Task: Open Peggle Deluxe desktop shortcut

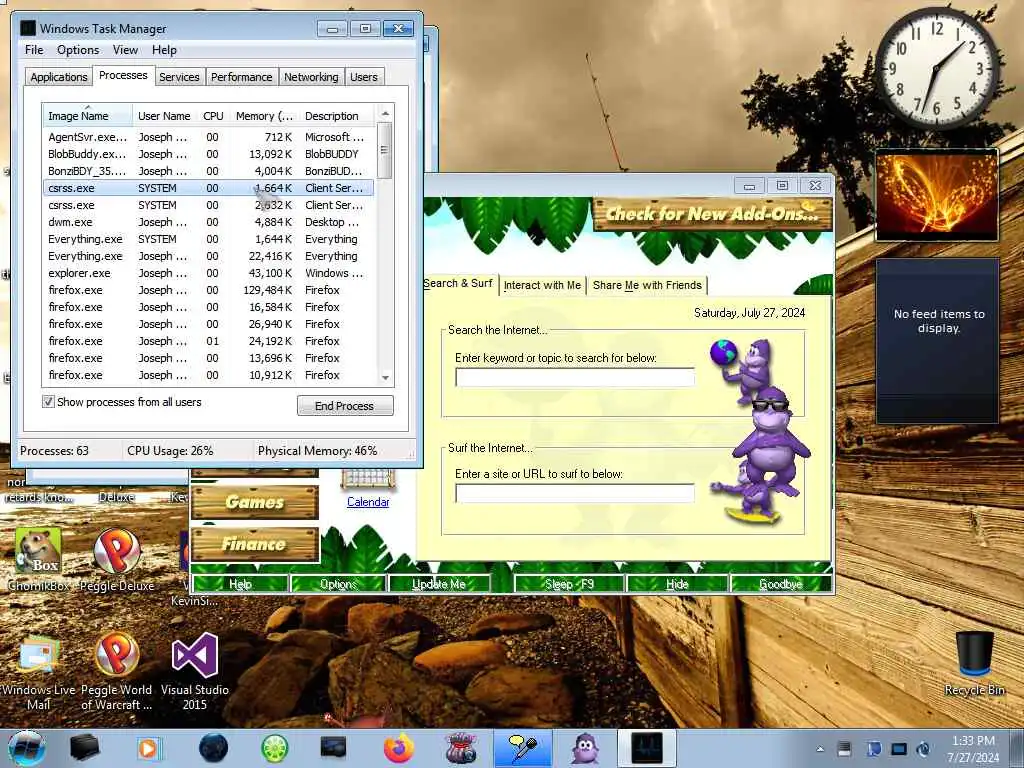Action: click(x=116, y=560)
